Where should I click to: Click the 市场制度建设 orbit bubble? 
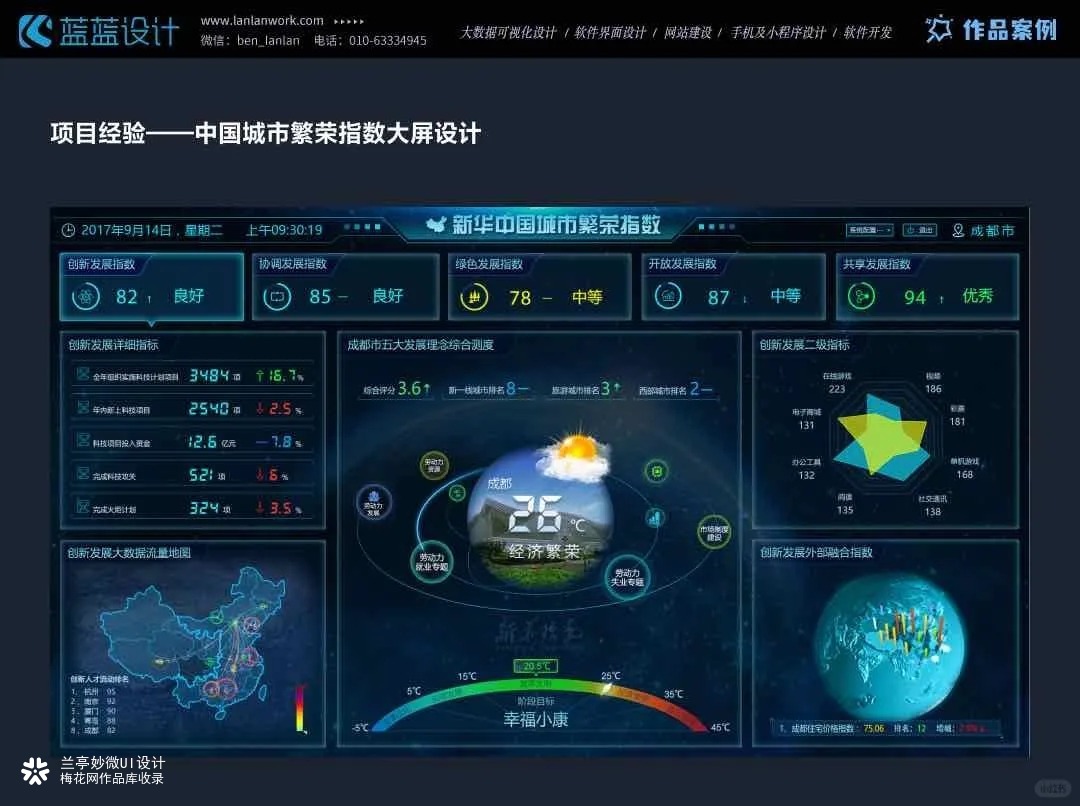click(714, 533)
